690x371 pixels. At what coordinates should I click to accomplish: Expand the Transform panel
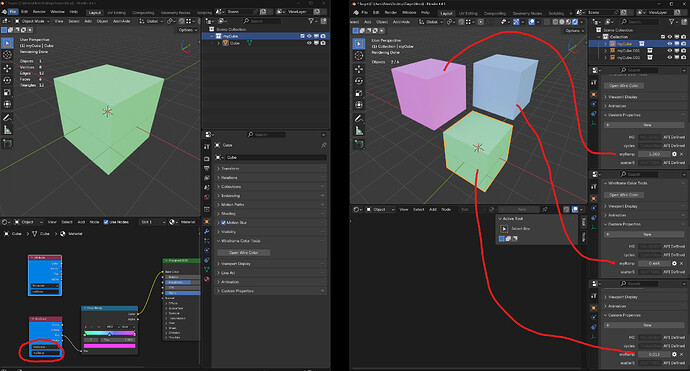271,169
